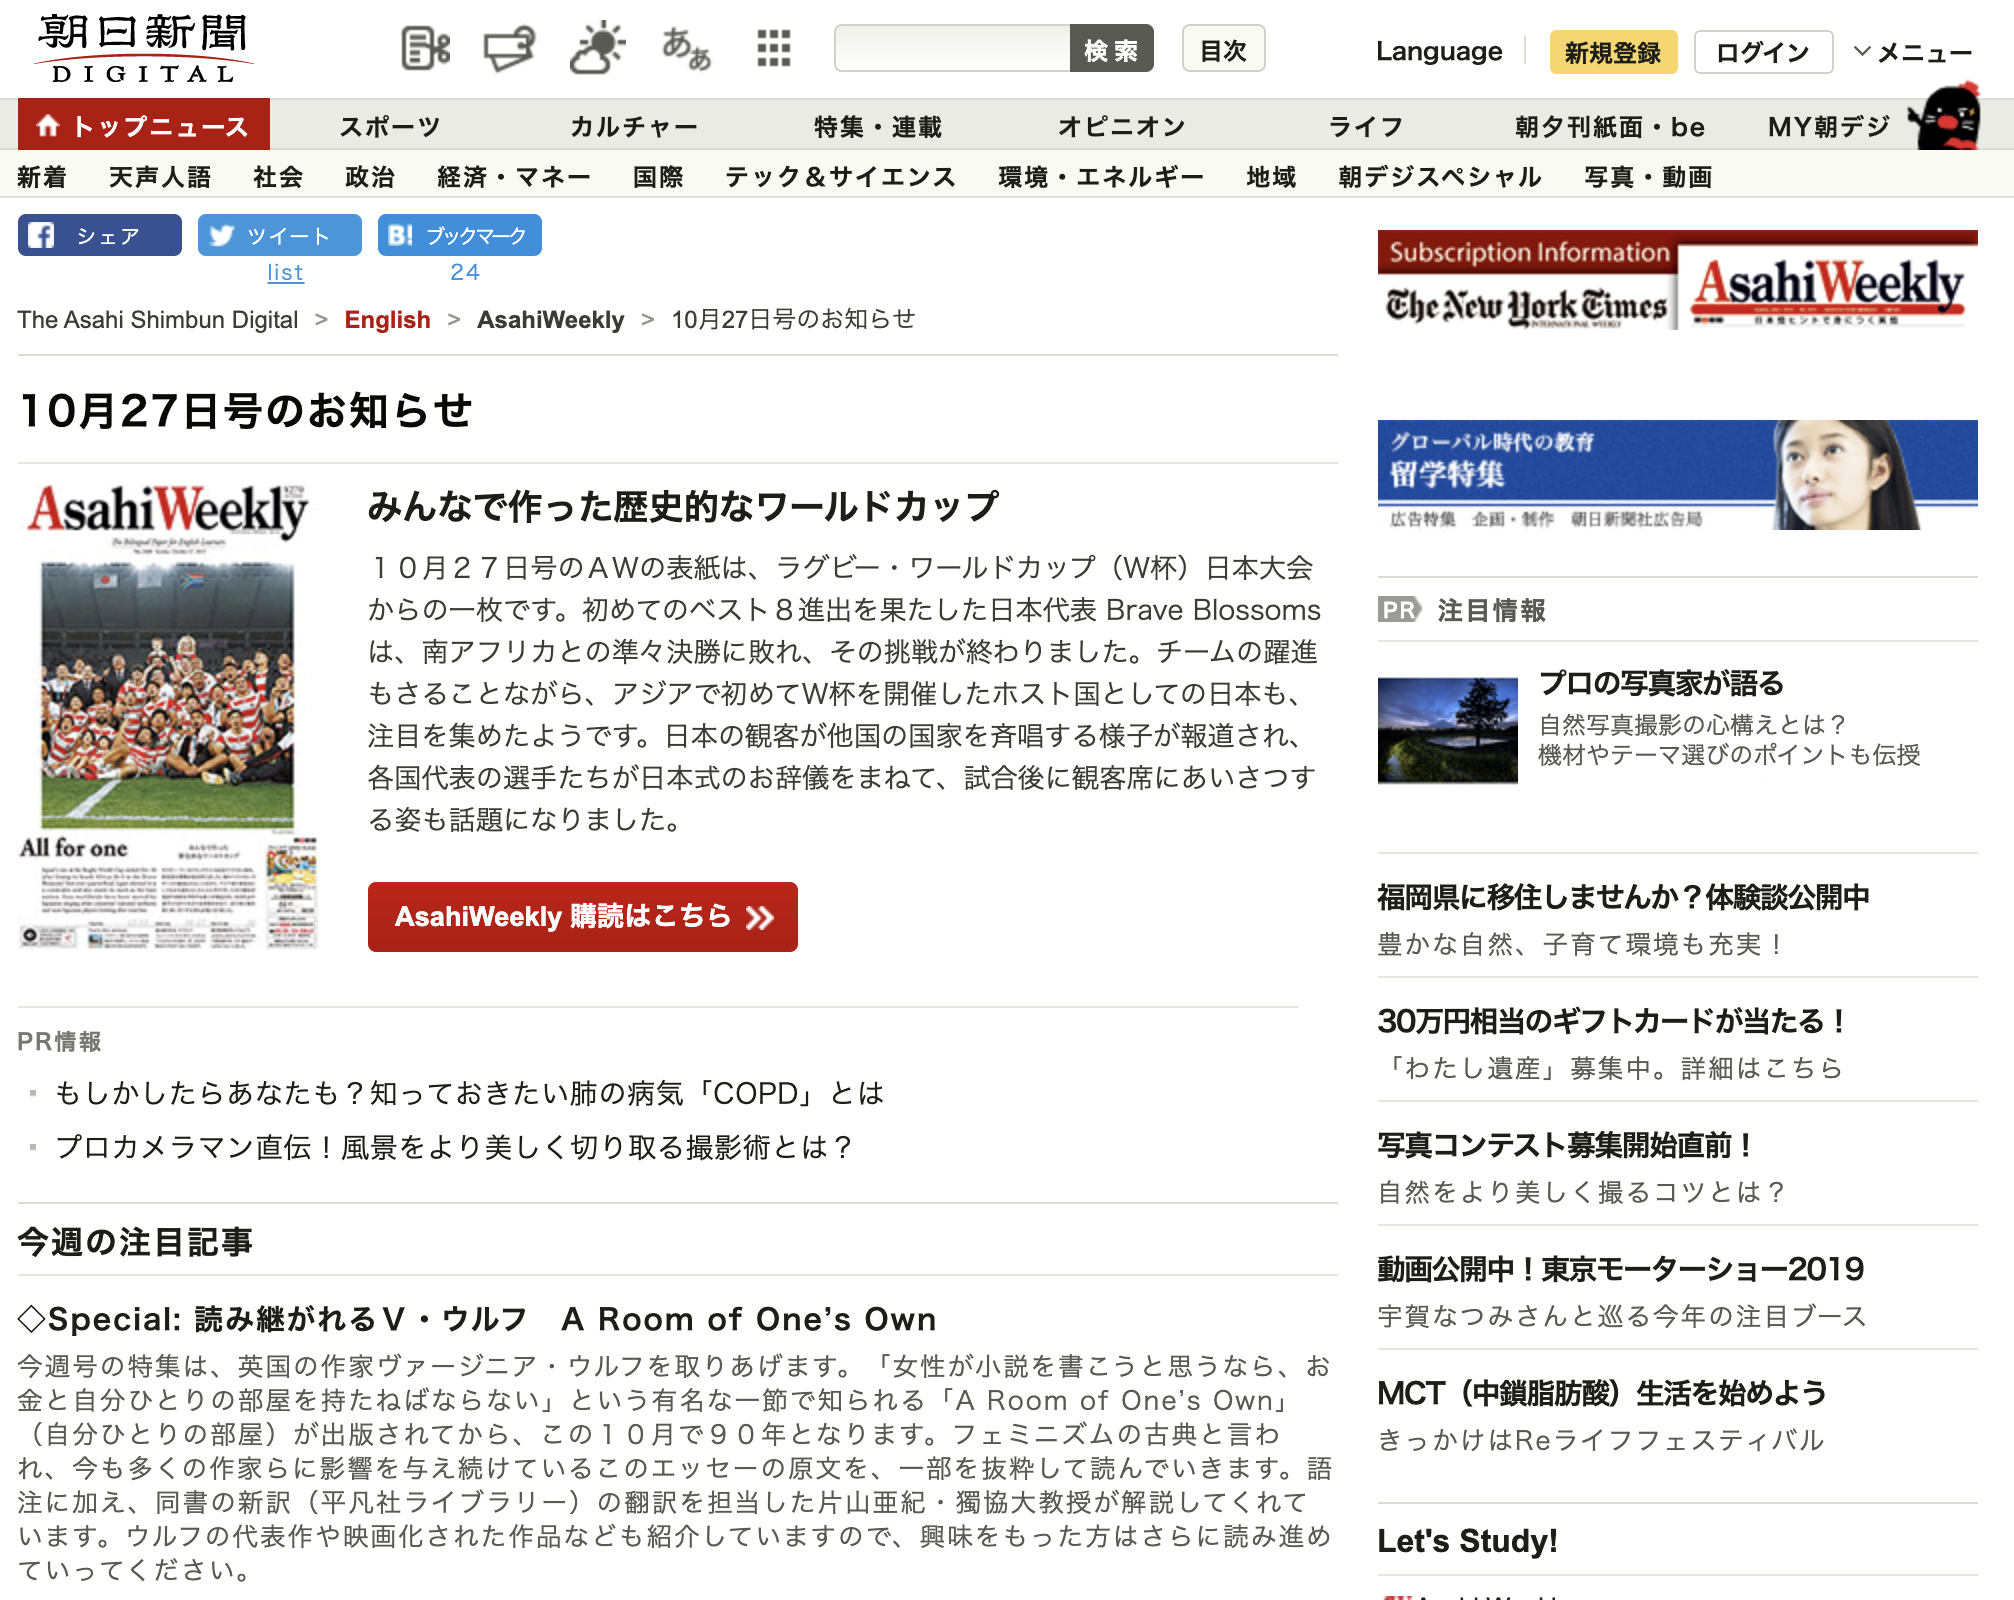
Task: Select the スポーツ navigation tab
Action: coord(390,127)
